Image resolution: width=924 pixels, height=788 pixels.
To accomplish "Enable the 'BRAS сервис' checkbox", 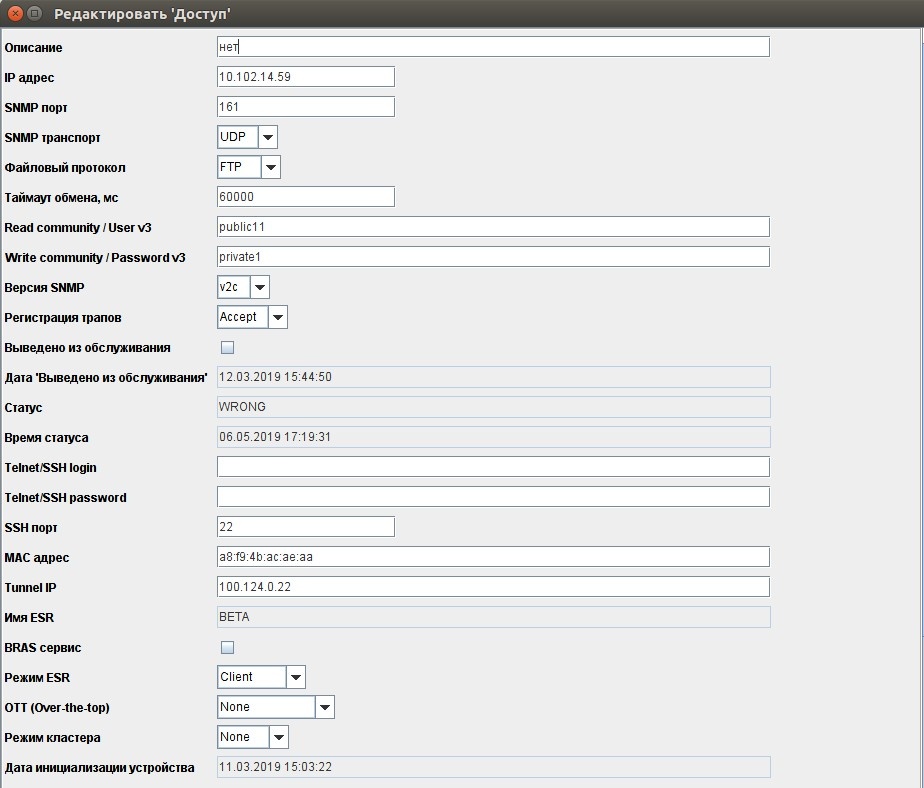I will [227, 648].
